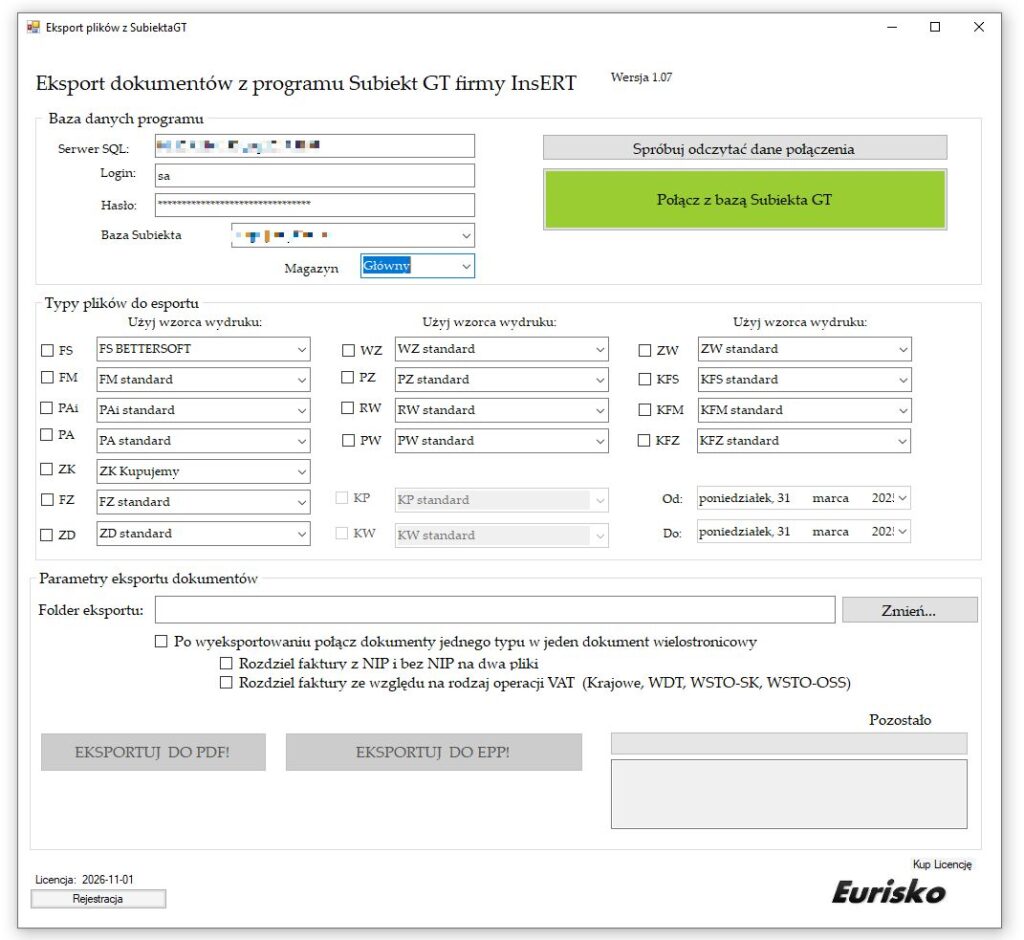1024x940 pixels.
Task: Toggle the KFM checkbox
Action: tap(645, 410)
